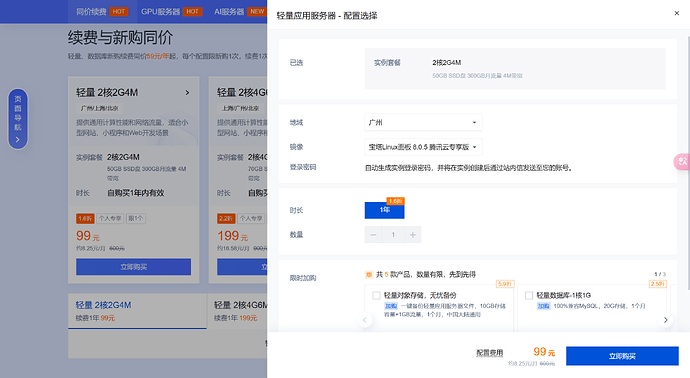Open the 地域 region dropdown showing 广州
690x378 pixels.
[x=423, y=122]
